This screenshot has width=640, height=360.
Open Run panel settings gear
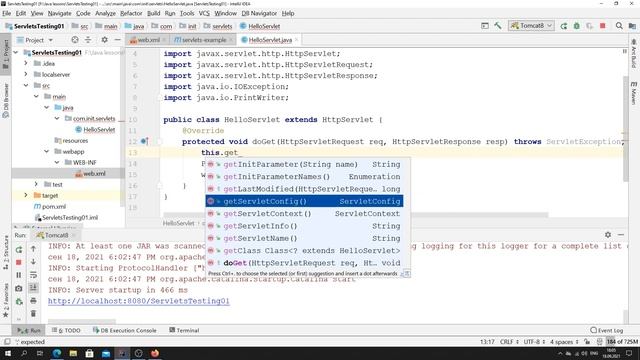pos(608,235)
